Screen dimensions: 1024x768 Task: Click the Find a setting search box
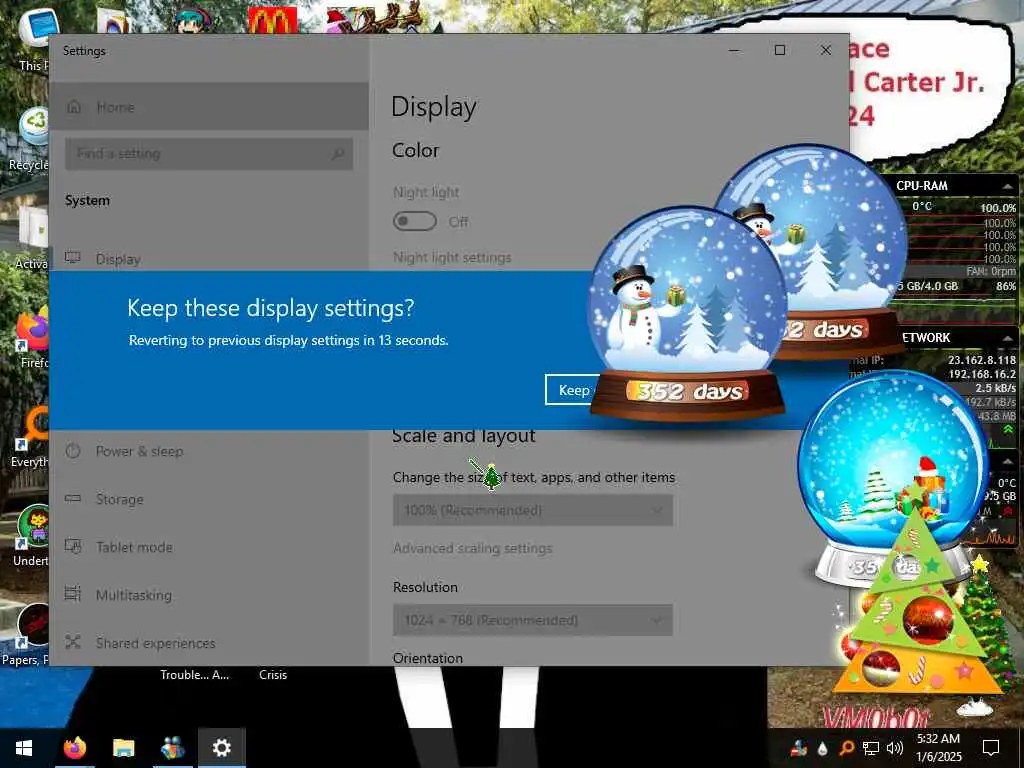(x=209, y=153)
